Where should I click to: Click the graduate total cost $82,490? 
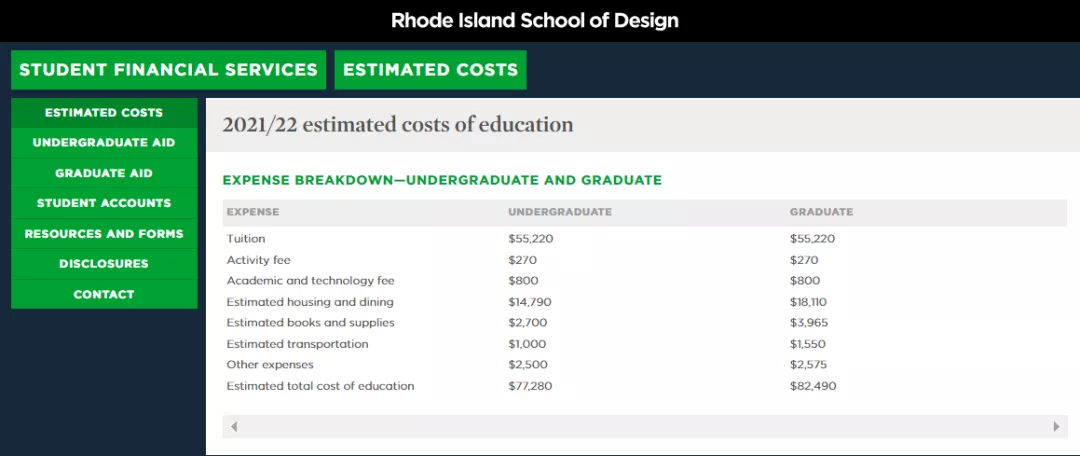tap(813, 386)
